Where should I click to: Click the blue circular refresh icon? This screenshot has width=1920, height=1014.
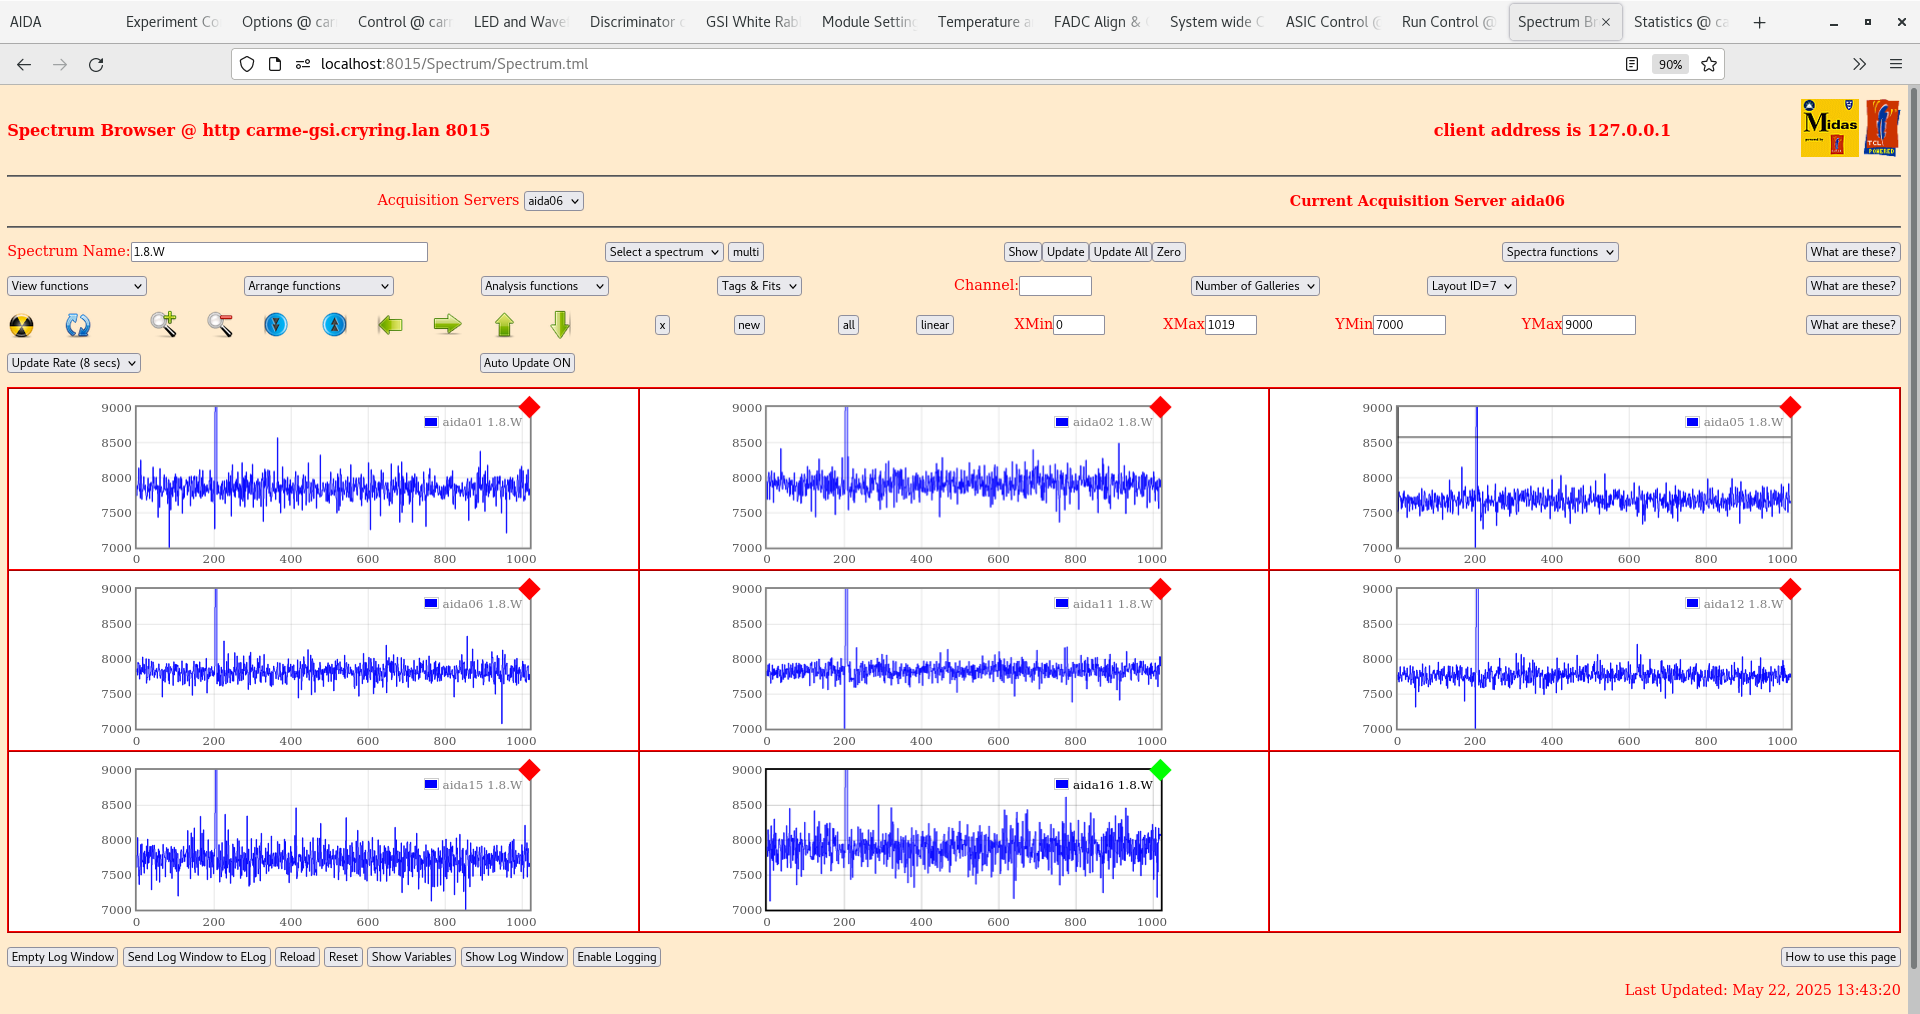[78, 324]
